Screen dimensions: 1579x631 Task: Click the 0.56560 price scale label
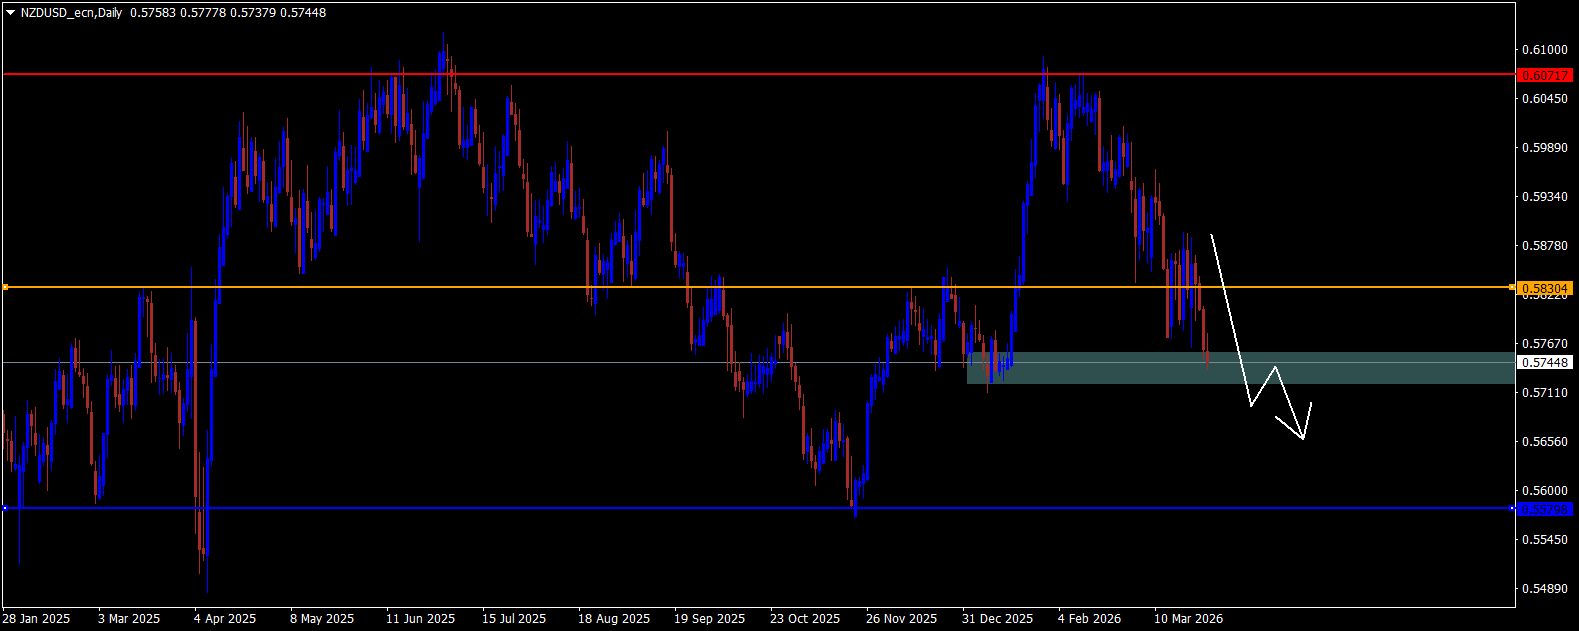(x=1545, y=442)
